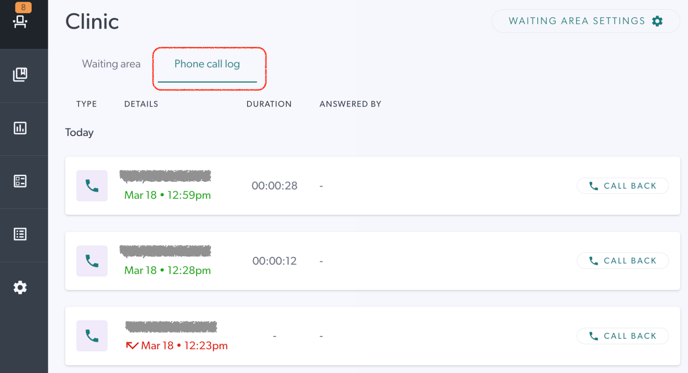
Task: Switch to the Waiting area tab
Action: 111,64
